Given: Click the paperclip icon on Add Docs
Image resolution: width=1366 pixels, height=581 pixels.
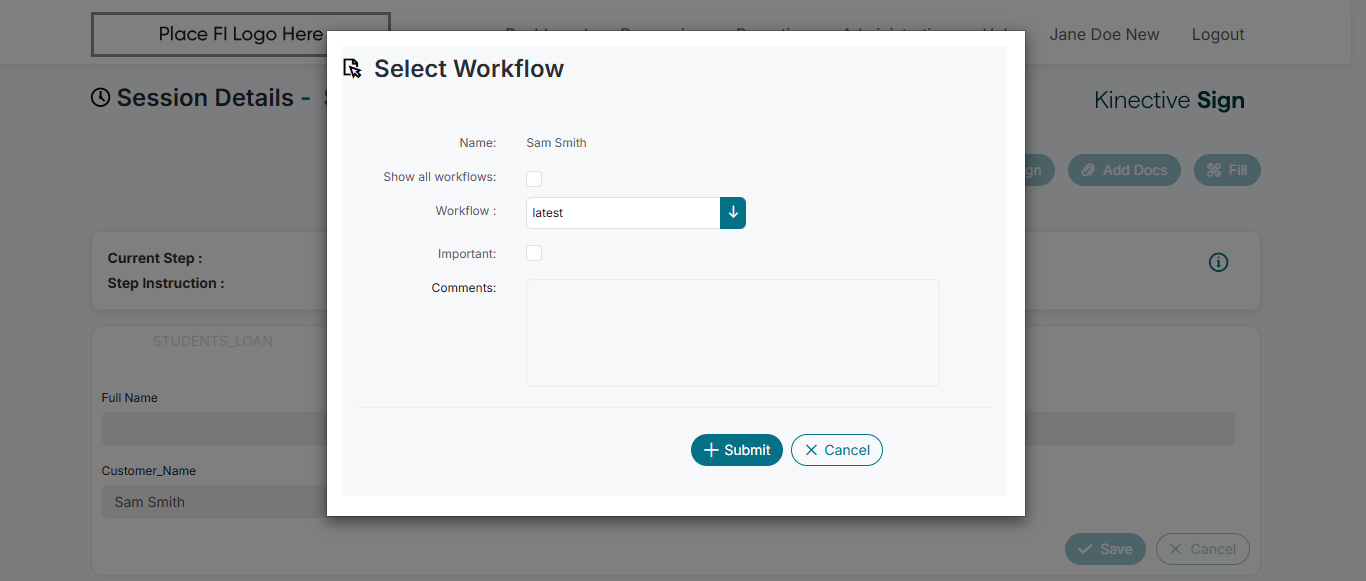Looking at the screenshot, I should pos(1089,170).
